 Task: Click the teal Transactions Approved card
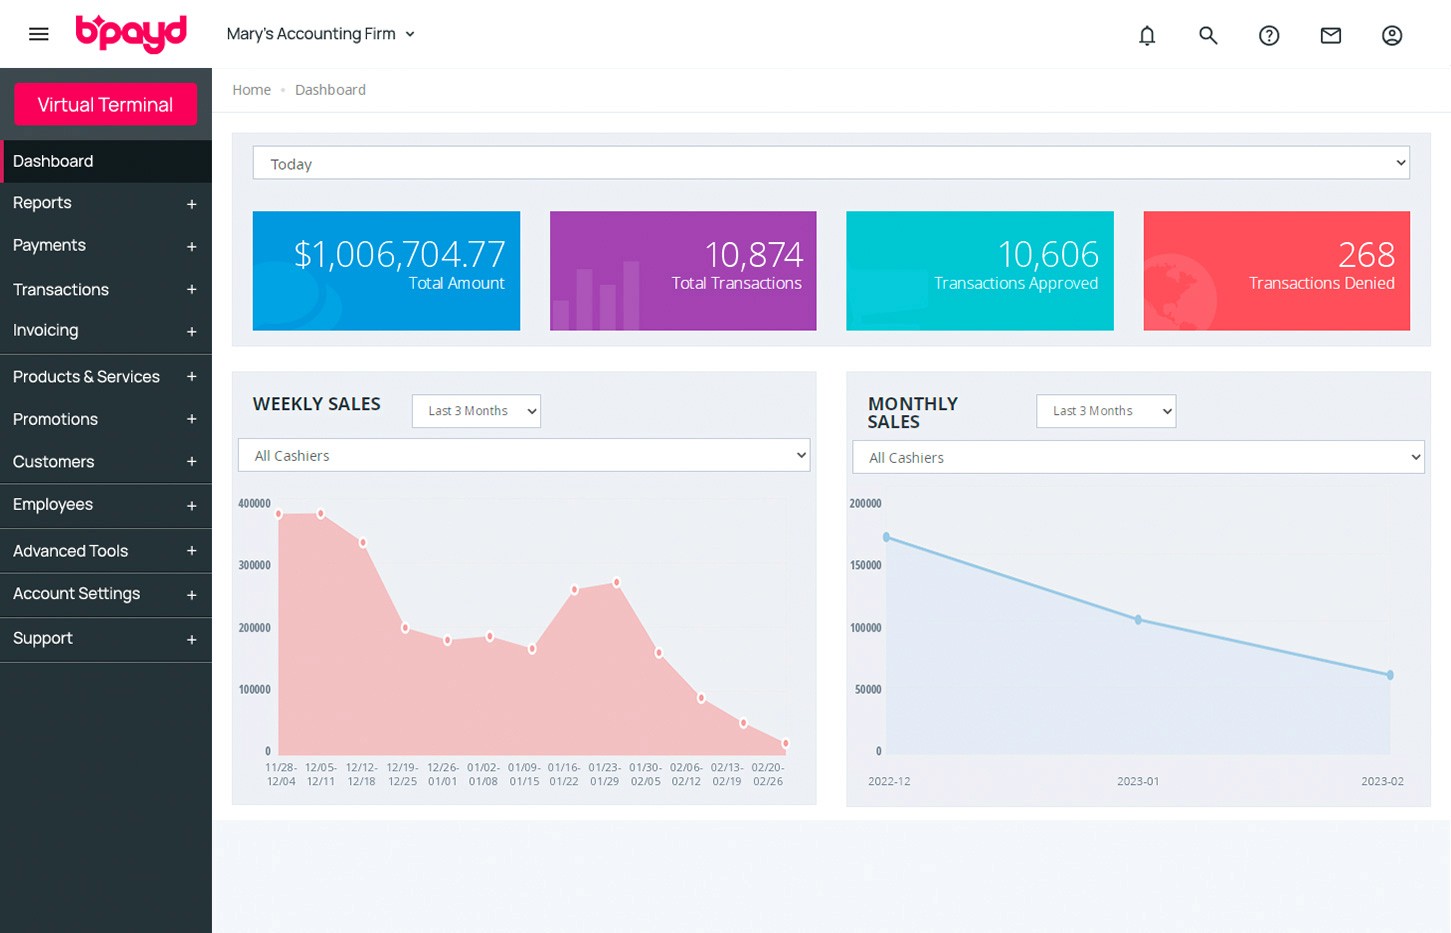pos(980,271)
